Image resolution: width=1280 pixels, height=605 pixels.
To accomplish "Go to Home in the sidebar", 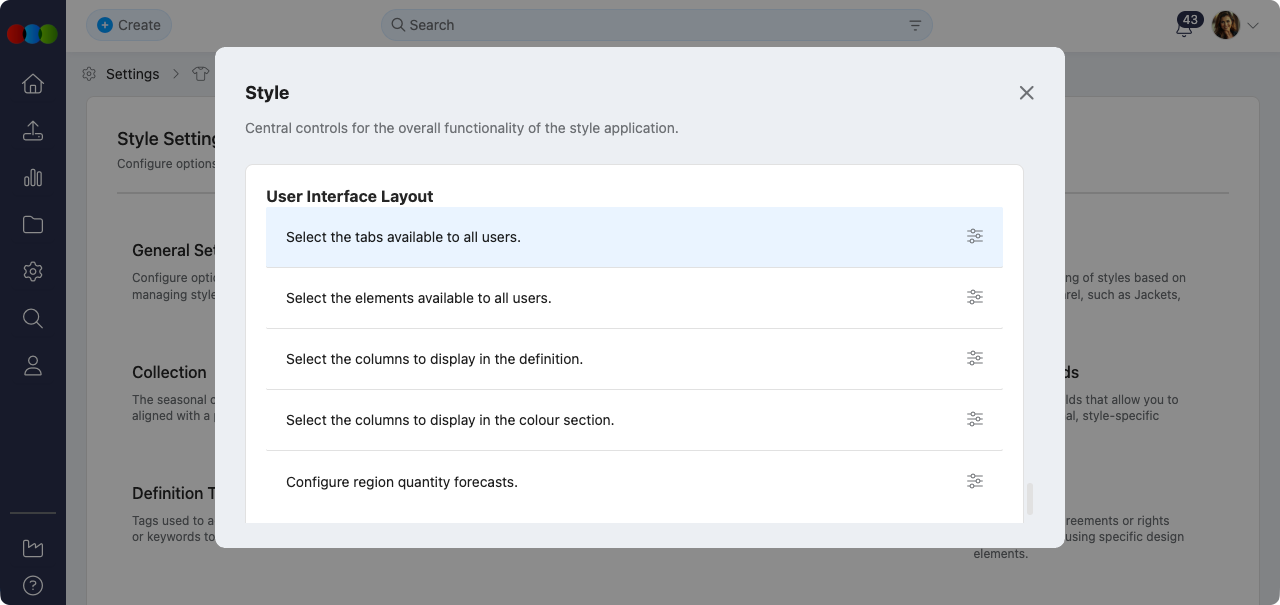I will [x=33, y=84].
